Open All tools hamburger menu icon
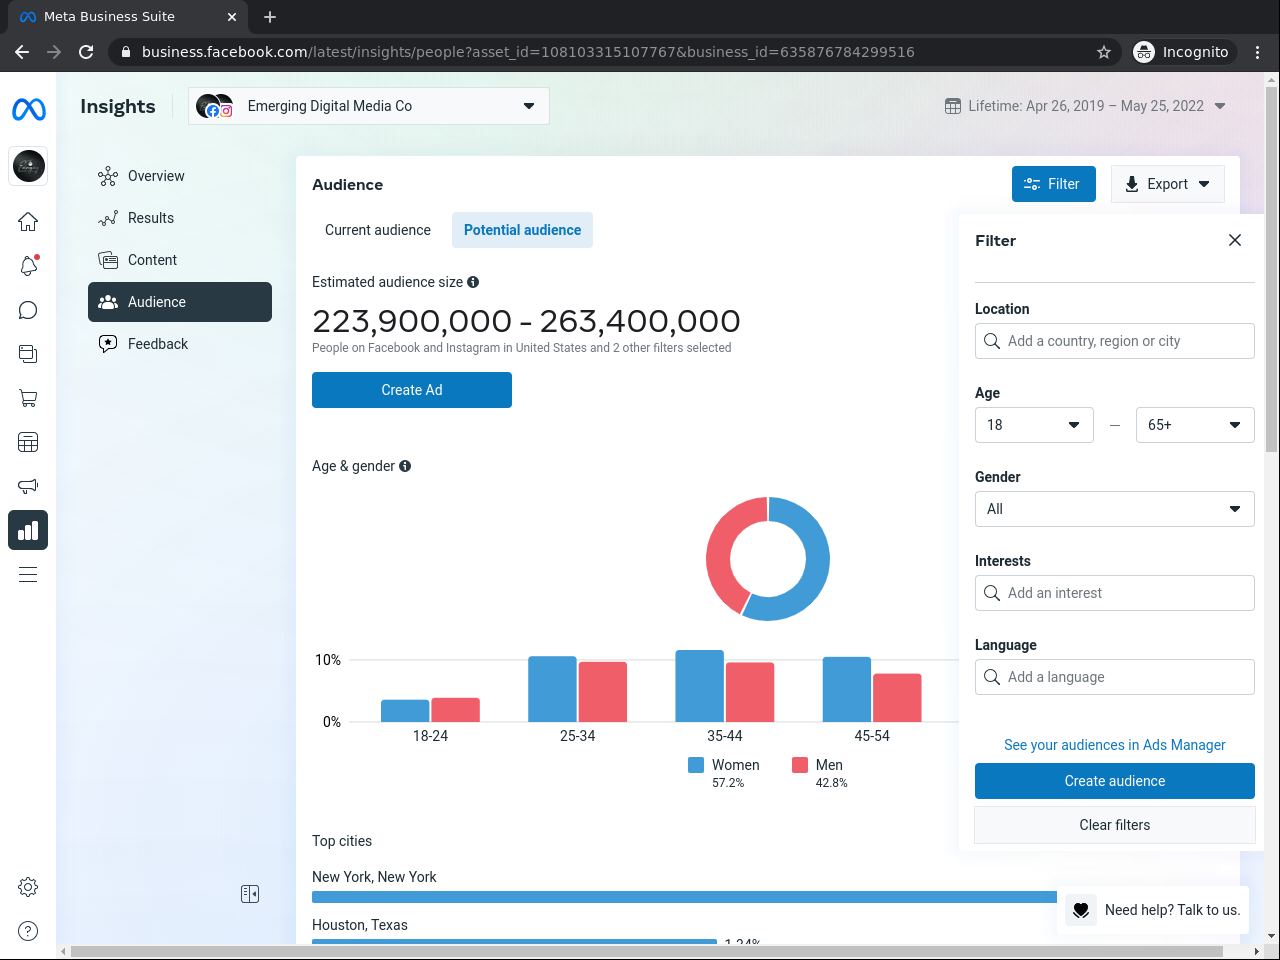Screen dimensions: 1280x960 (x=28, y=574)
